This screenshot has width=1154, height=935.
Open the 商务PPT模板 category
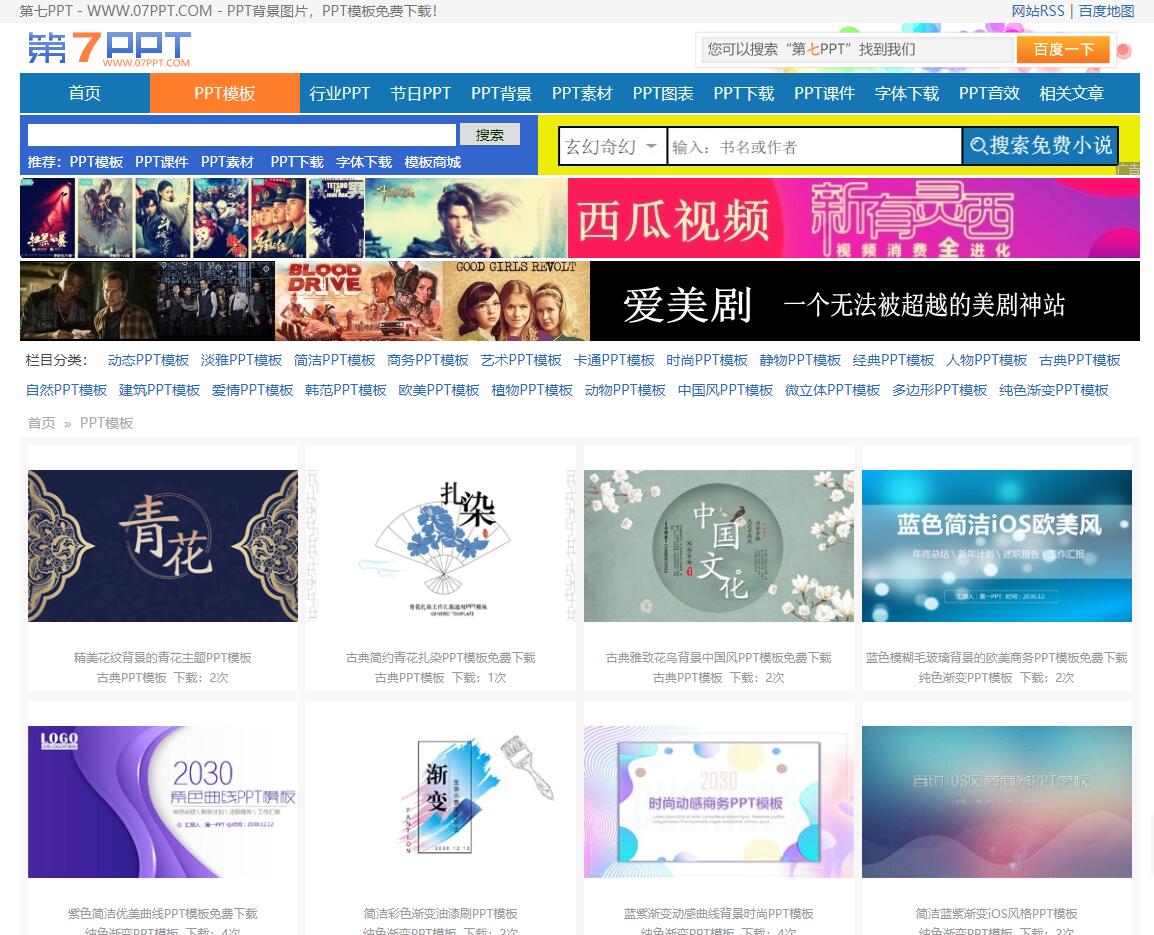click(x=428, y=360)
